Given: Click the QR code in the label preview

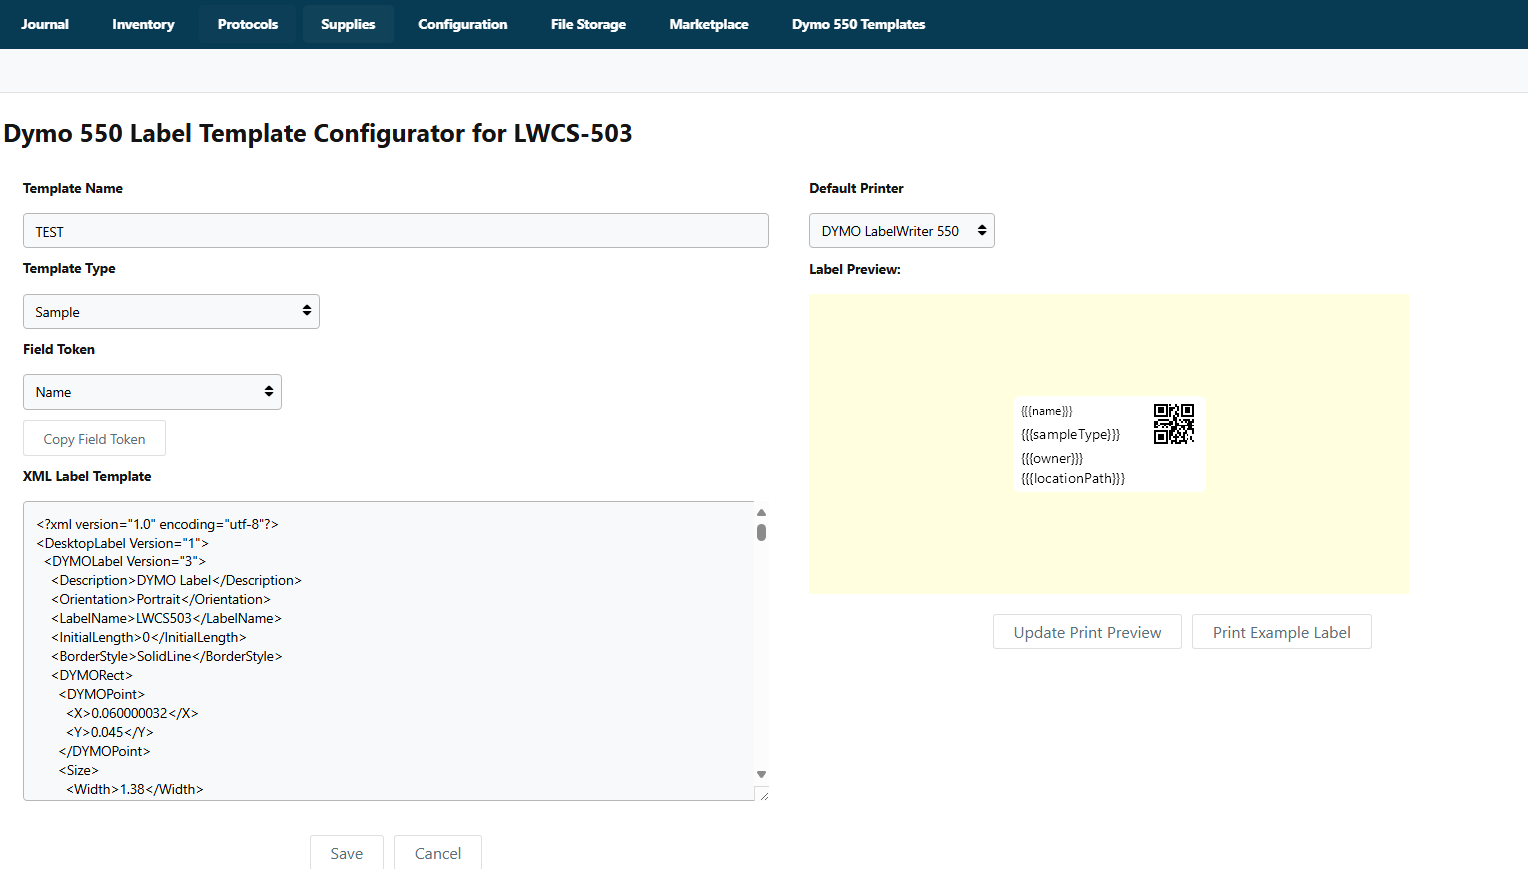Looking at the screenshot, I should coord(1174,423).
